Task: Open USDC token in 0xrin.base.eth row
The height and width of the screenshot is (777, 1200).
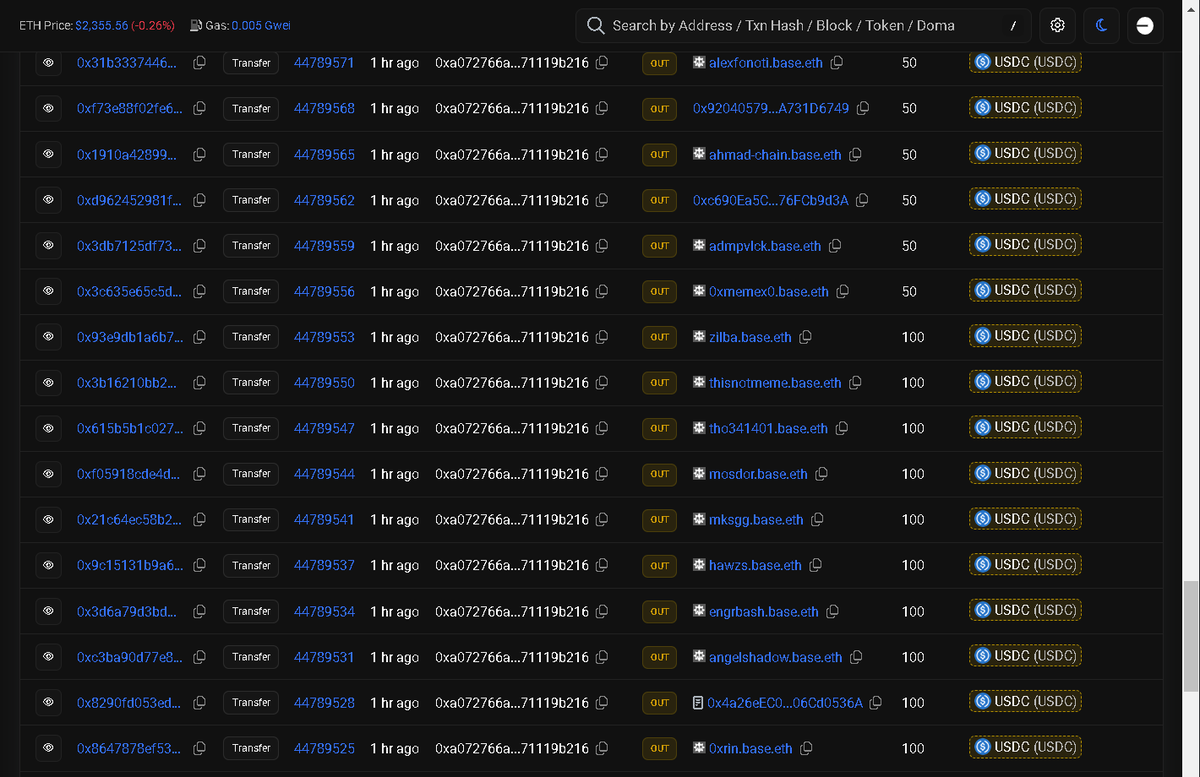Action: [x=1025, y=747]
